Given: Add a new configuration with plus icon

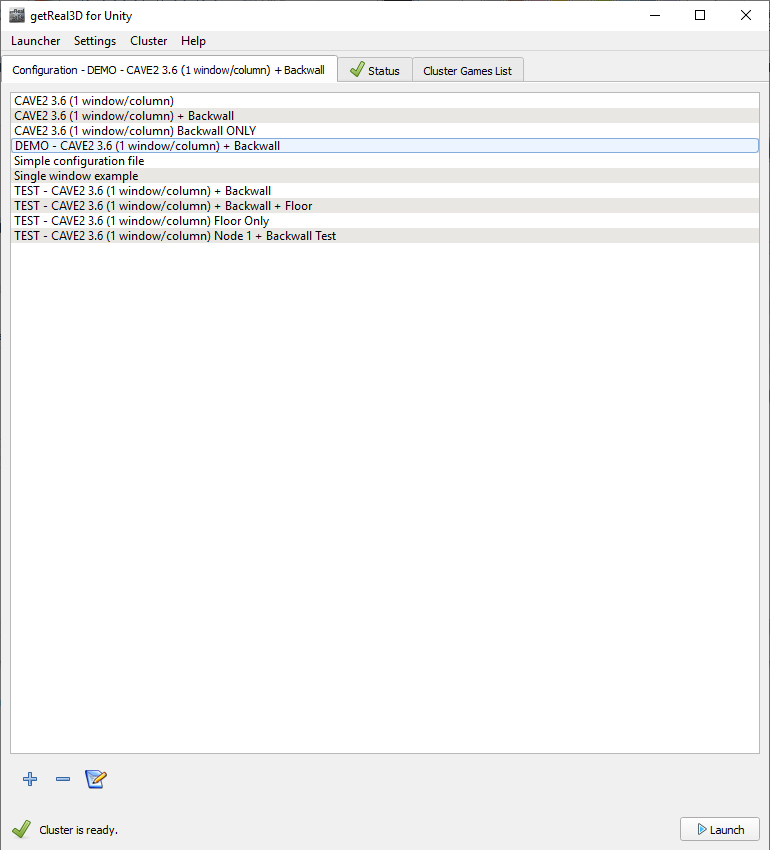Looking at the screenshot, I should click(30, 779).
